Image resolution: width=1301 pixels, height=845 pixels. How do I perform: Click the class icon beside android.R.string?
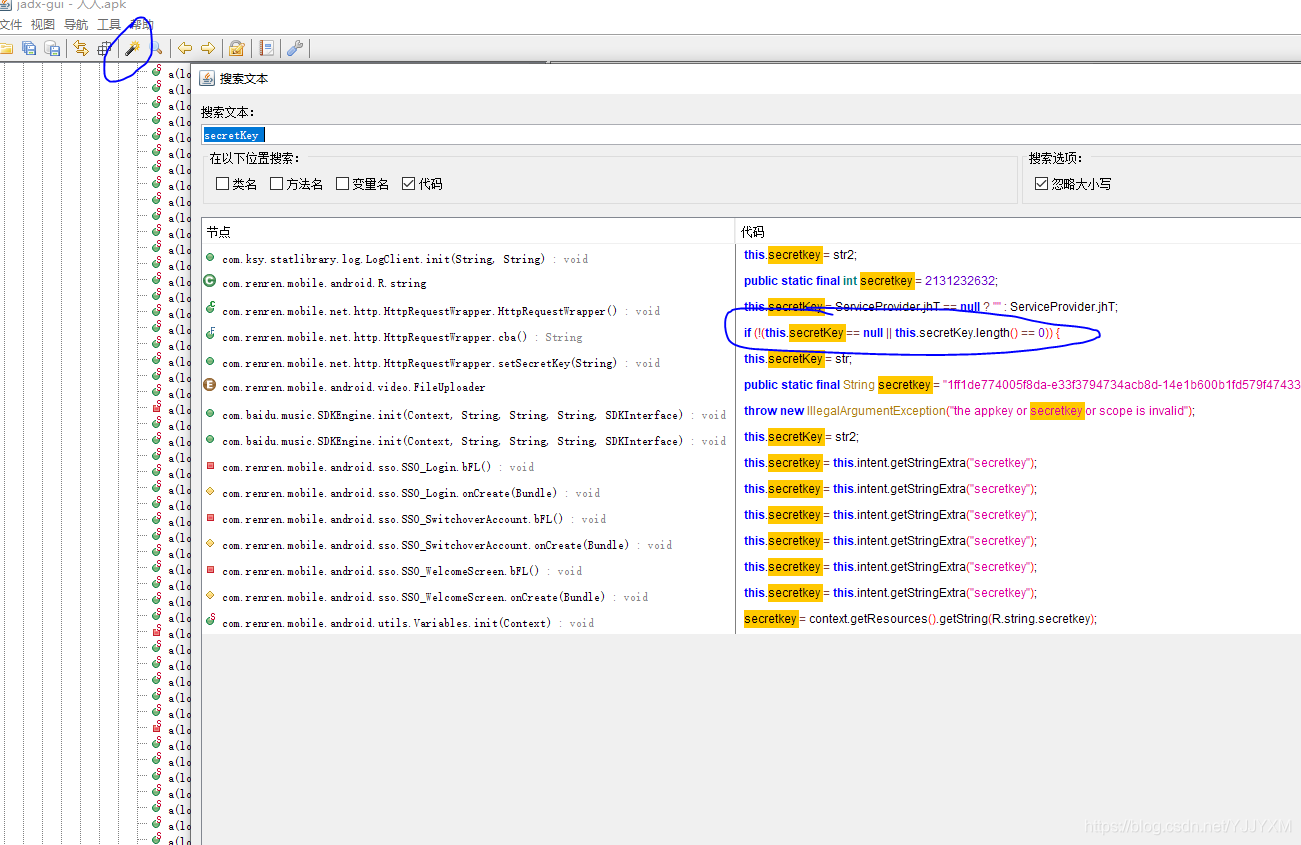point(210,283)
